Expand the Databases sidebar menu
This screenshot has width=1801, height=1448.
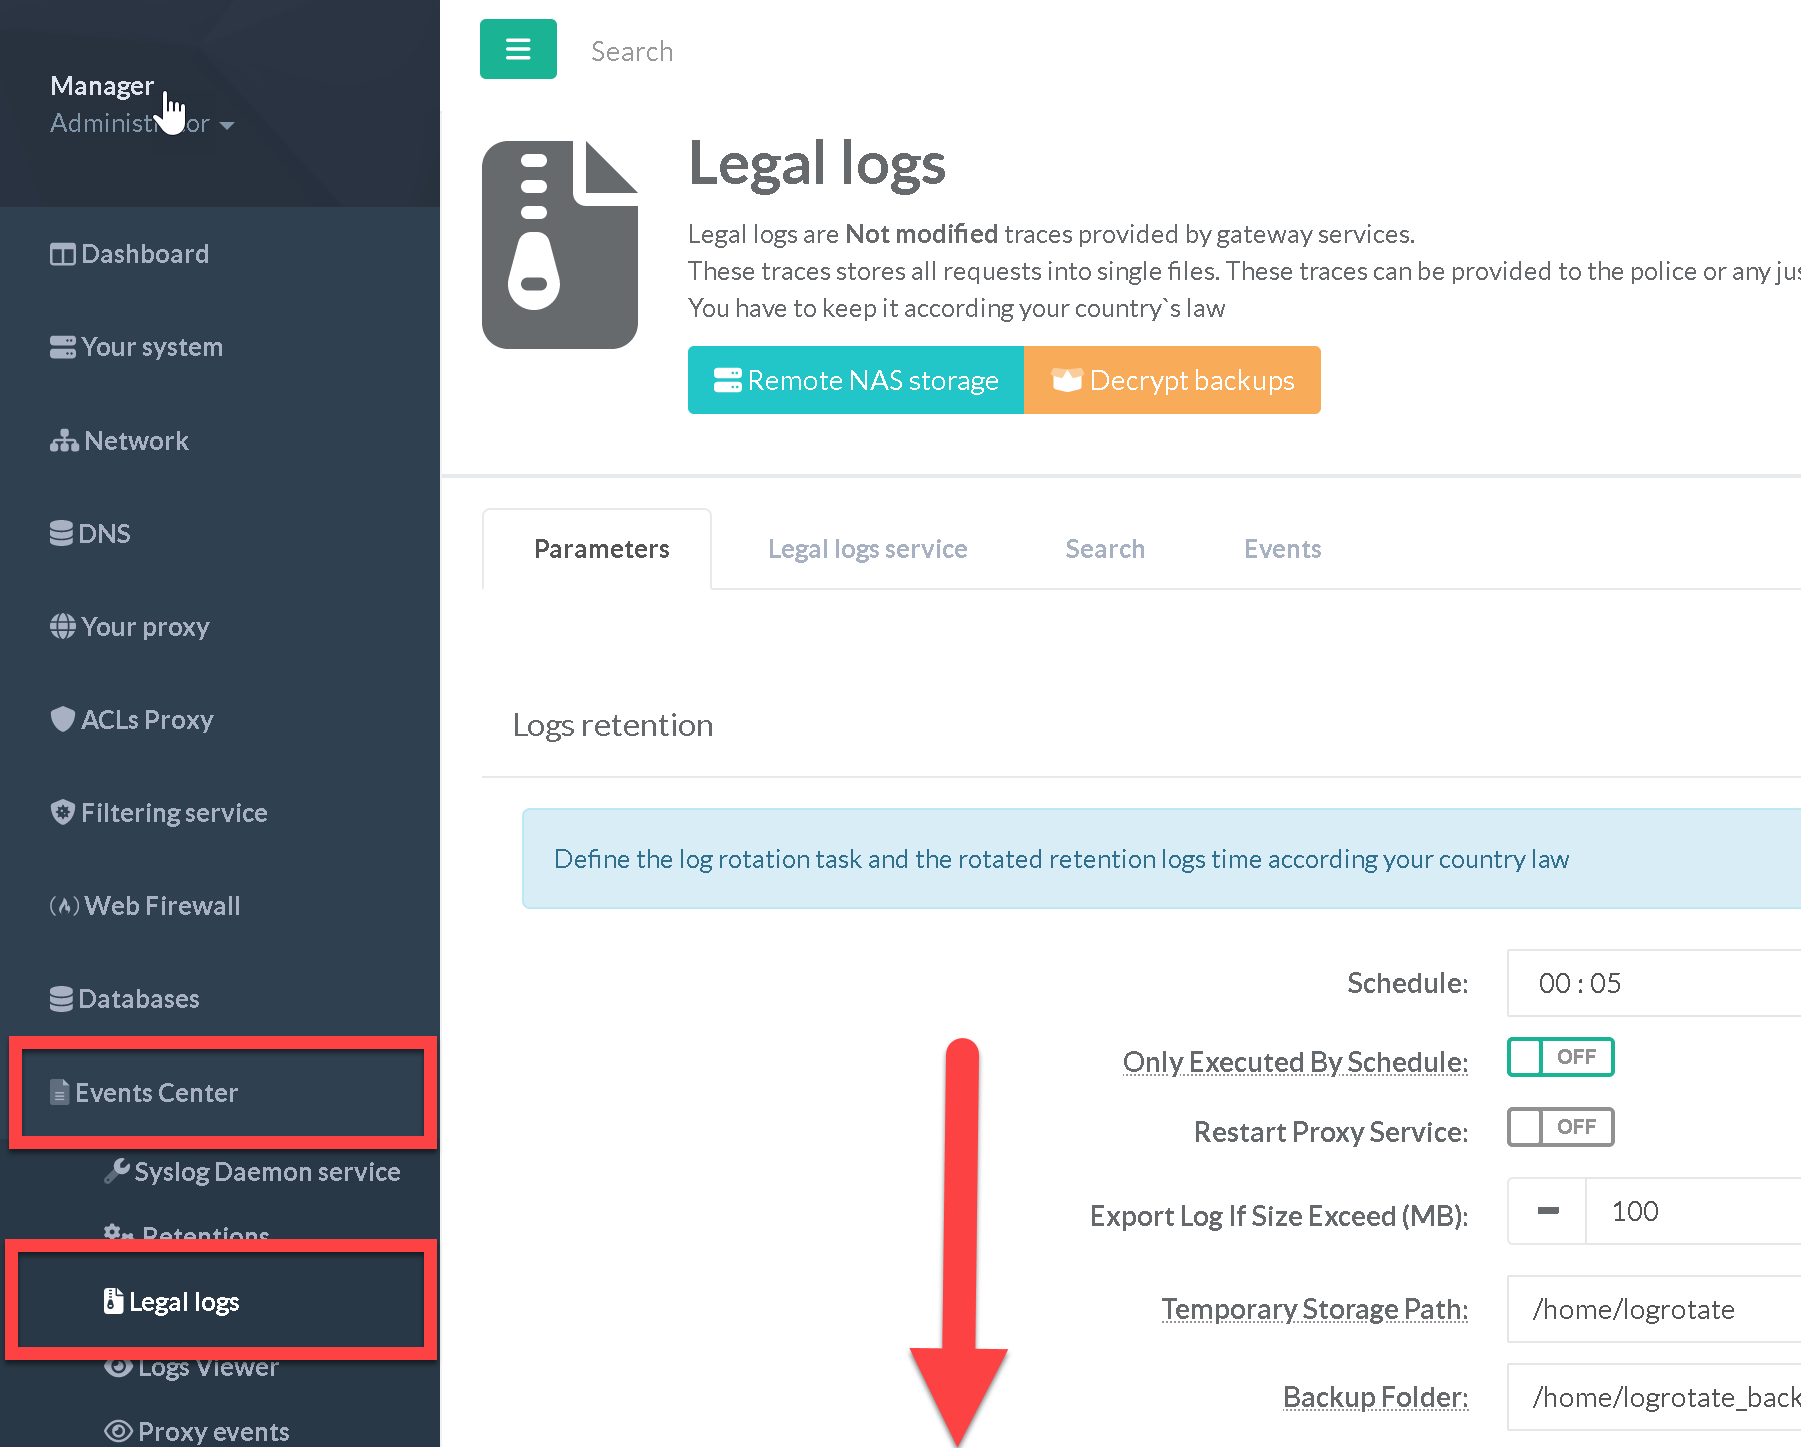tap(138, 999)
